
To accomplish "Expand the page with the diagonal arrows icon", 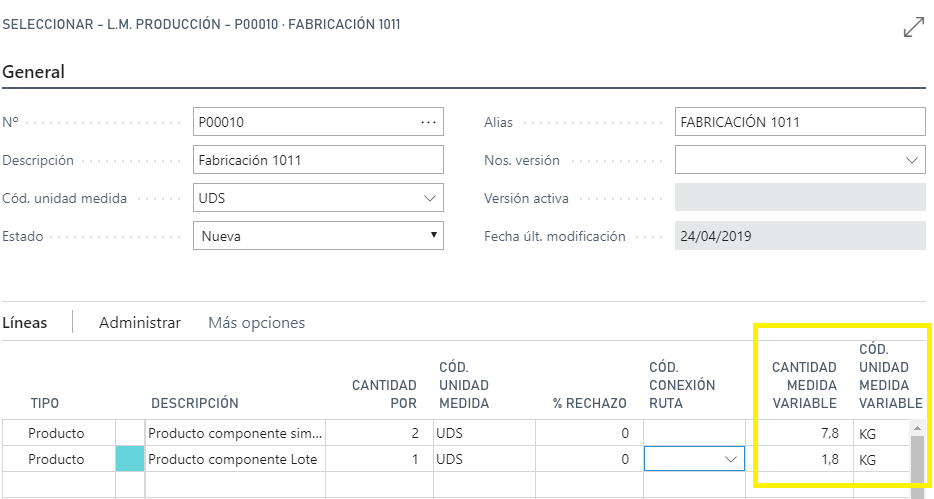I will [x=914, y=27].
